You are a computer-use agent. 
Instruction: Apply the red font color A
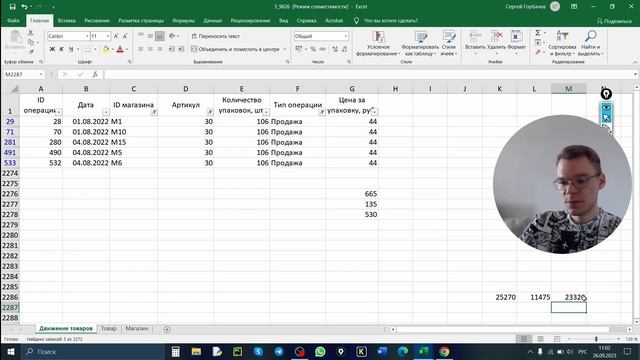tap(120, 49)
